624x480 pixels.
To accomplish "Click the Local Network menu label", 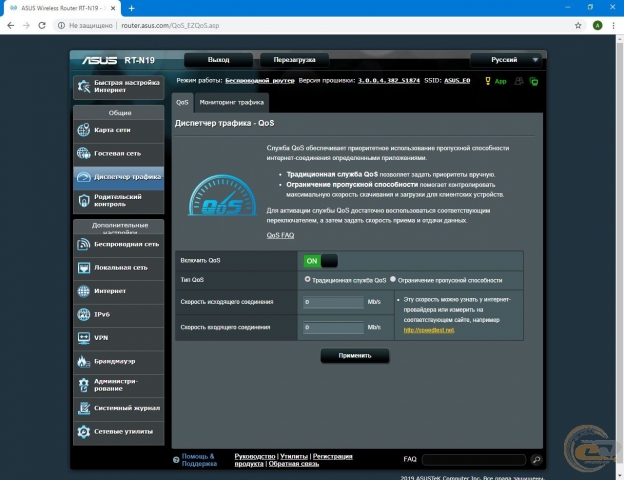I will [121, 267].
